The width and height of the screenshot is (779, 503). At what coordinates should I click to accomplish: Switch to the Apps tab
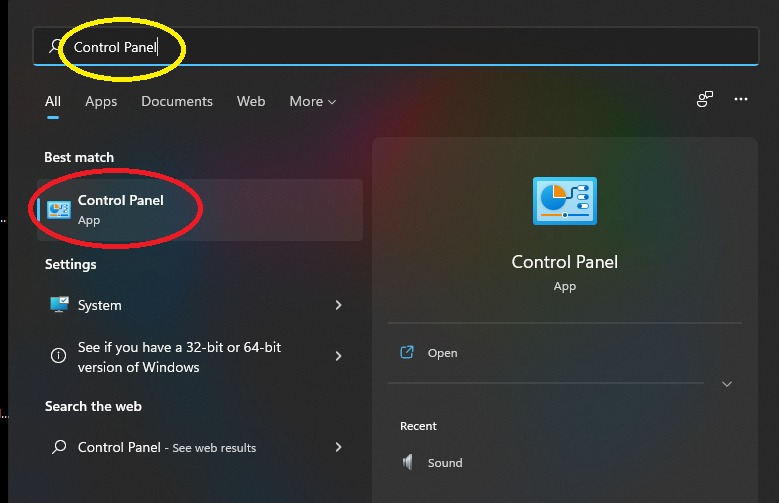101,101
